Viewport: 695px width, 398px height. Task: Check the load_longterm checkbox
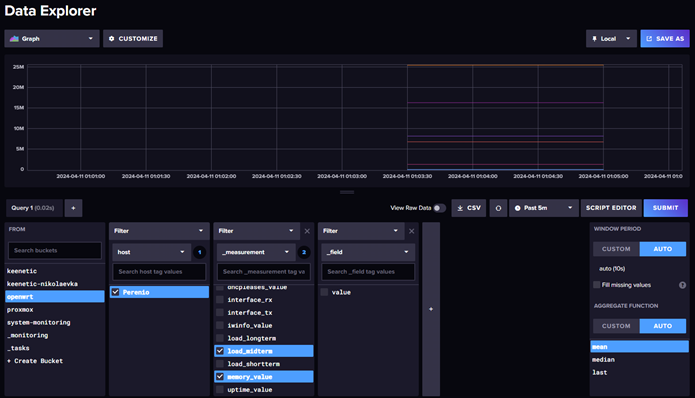(220, 338)
